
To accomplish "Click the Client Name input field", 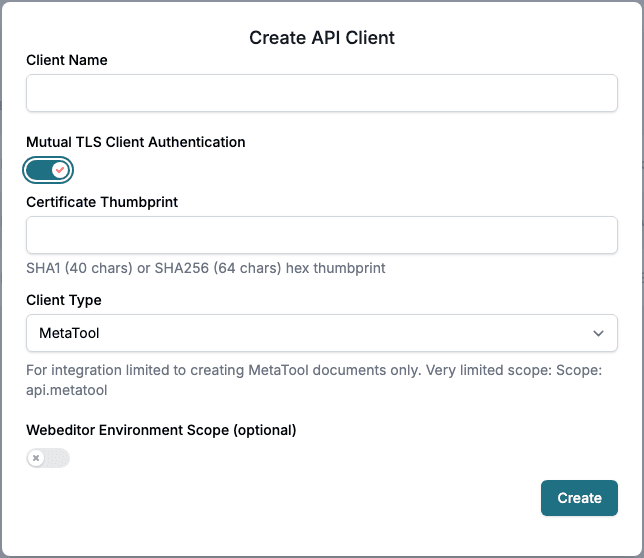I will click(322, 93).
